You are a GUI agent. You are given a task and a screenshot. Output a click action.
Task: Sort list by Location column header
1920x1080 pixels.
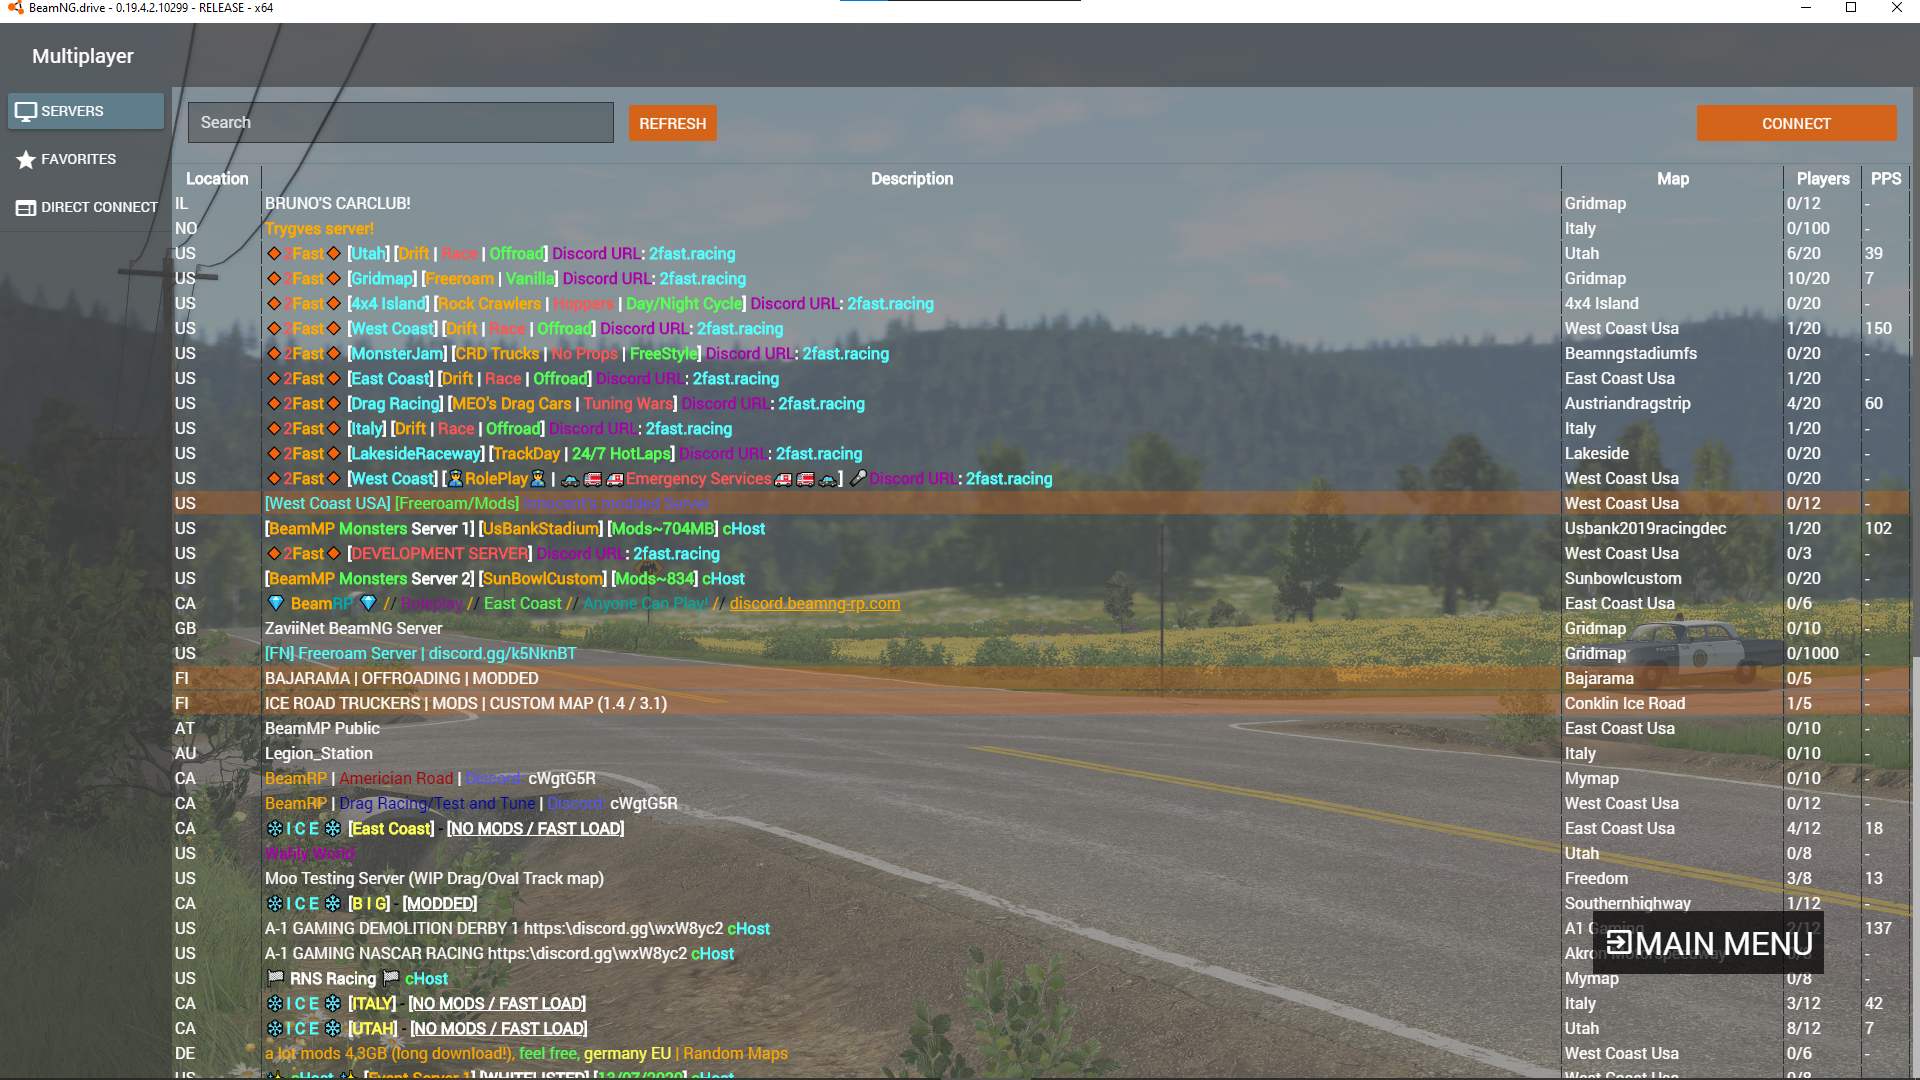217,179
